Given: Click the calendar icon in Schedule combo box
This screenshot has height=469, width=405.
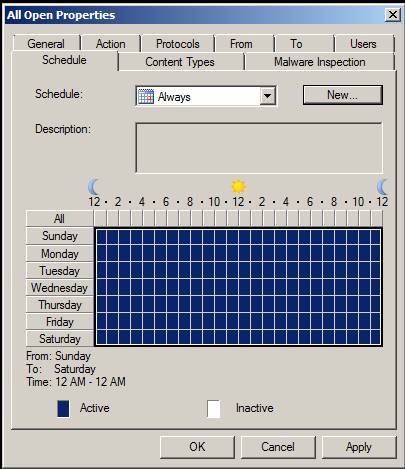Looking at the screenshot, I should point(146,96).
